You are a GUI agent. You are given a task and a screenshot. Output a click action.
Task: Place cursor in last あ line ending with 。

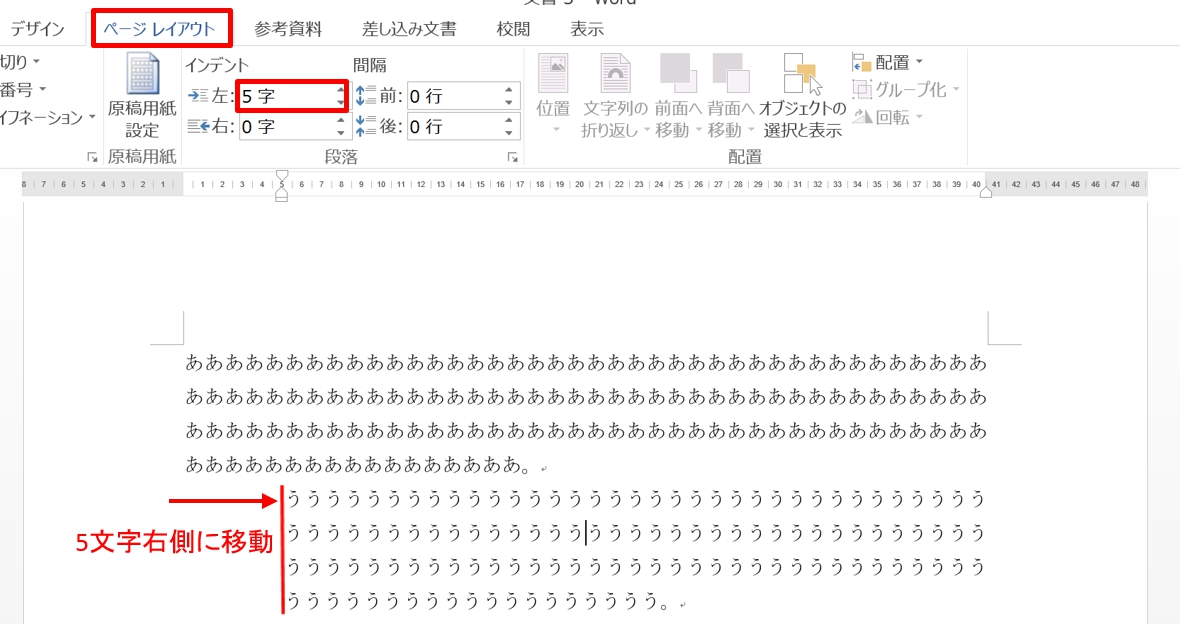point(358,465)
